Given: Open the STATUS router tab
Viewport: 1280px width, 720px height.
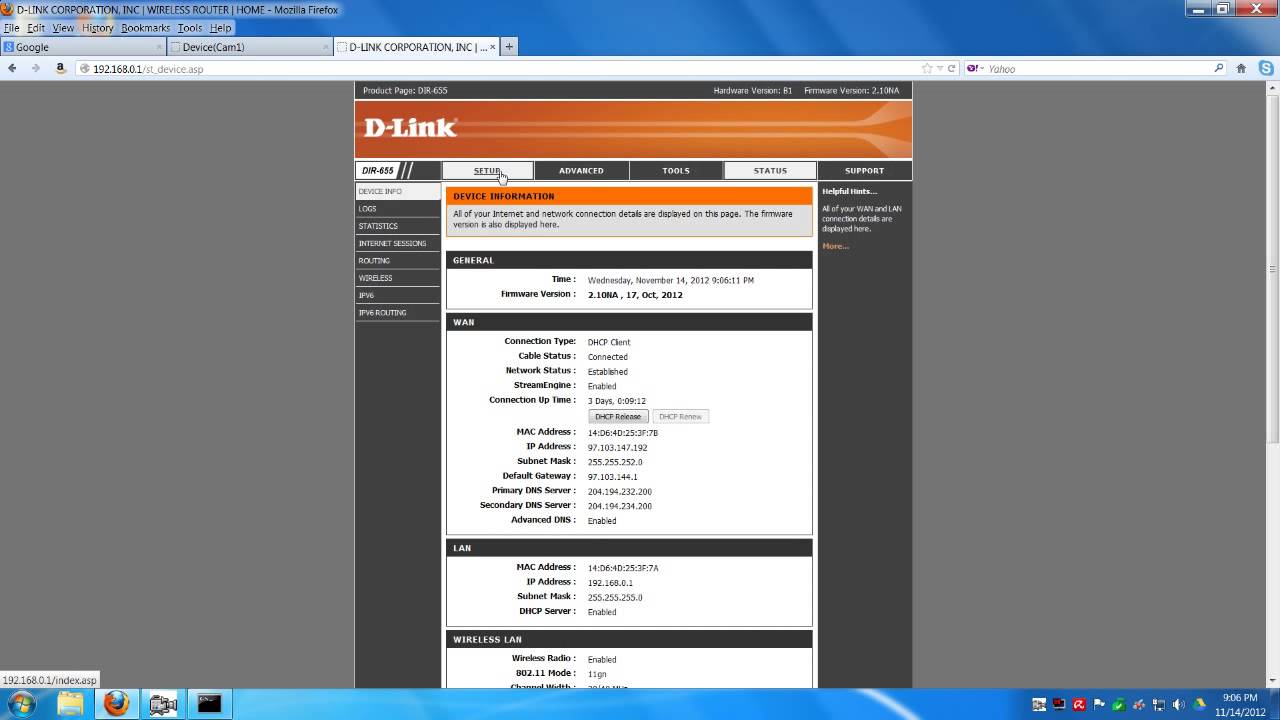Looking at the screenshot, I should pos(770,171).
